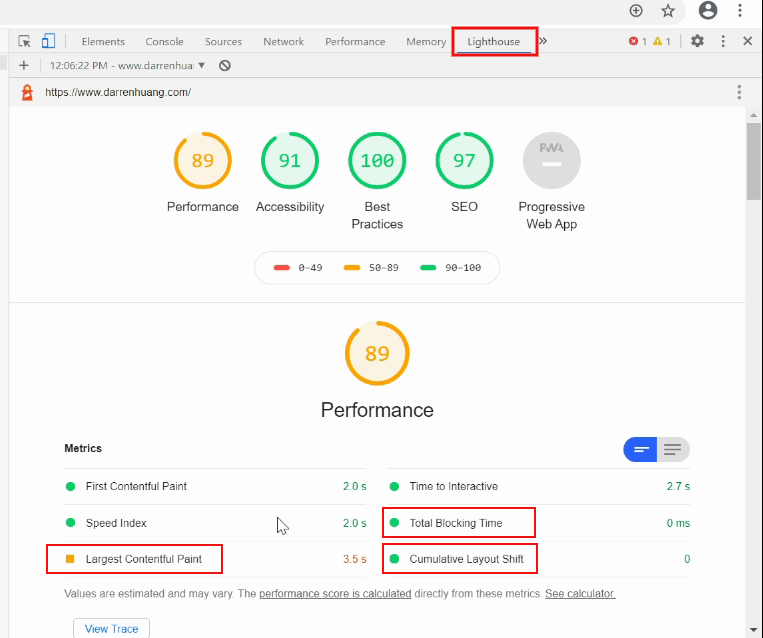The width and height of the screenshot is (763, 638).
Task: Jump to SEO score gauge 97
Action: (x=464, y=161)
